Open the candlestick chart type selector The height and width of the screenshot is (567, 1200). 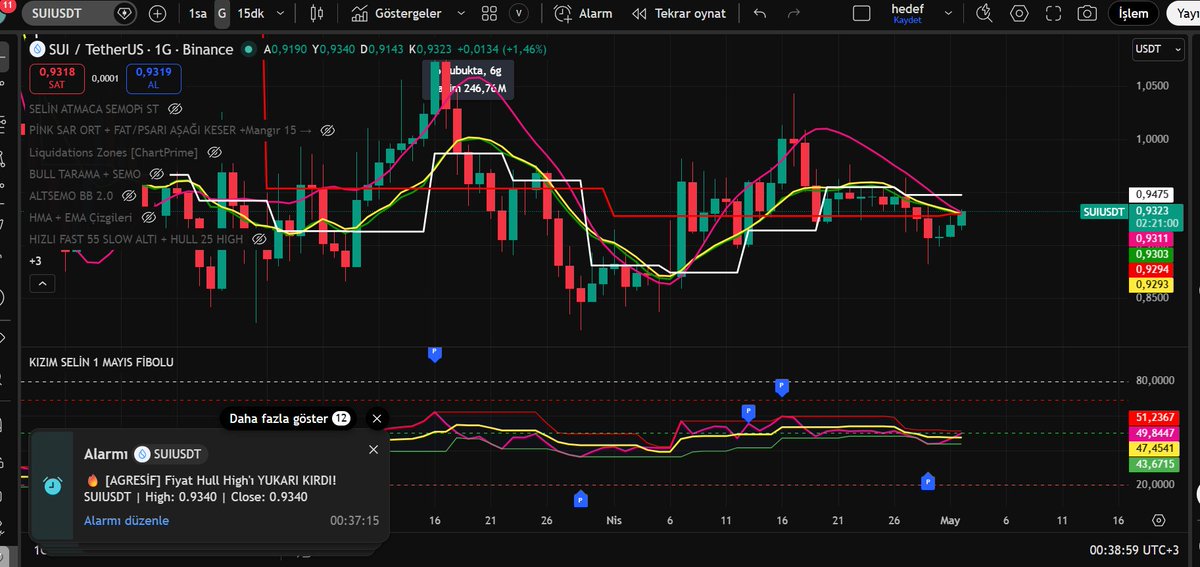(318, 14)
